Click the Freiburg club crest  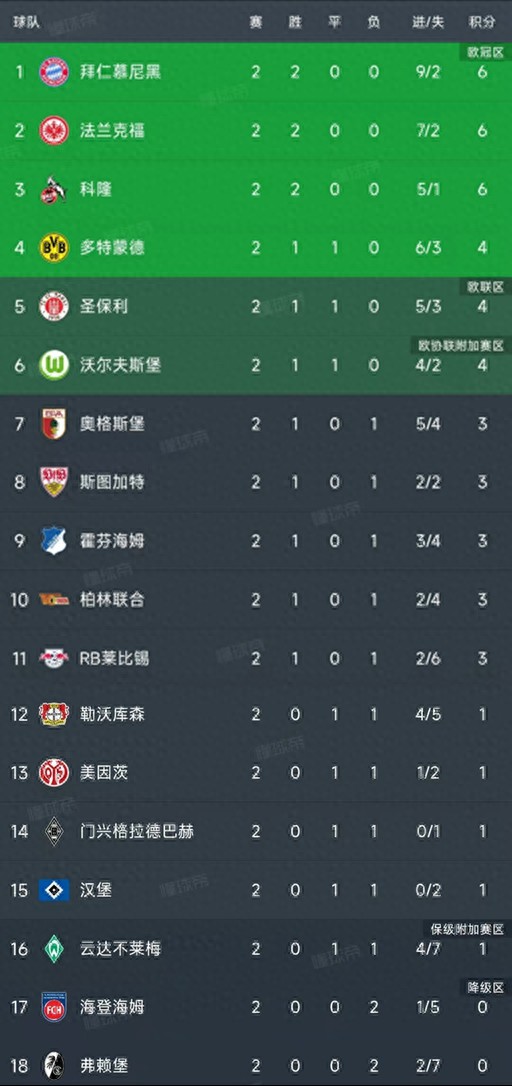click(x=53, y=1065)
